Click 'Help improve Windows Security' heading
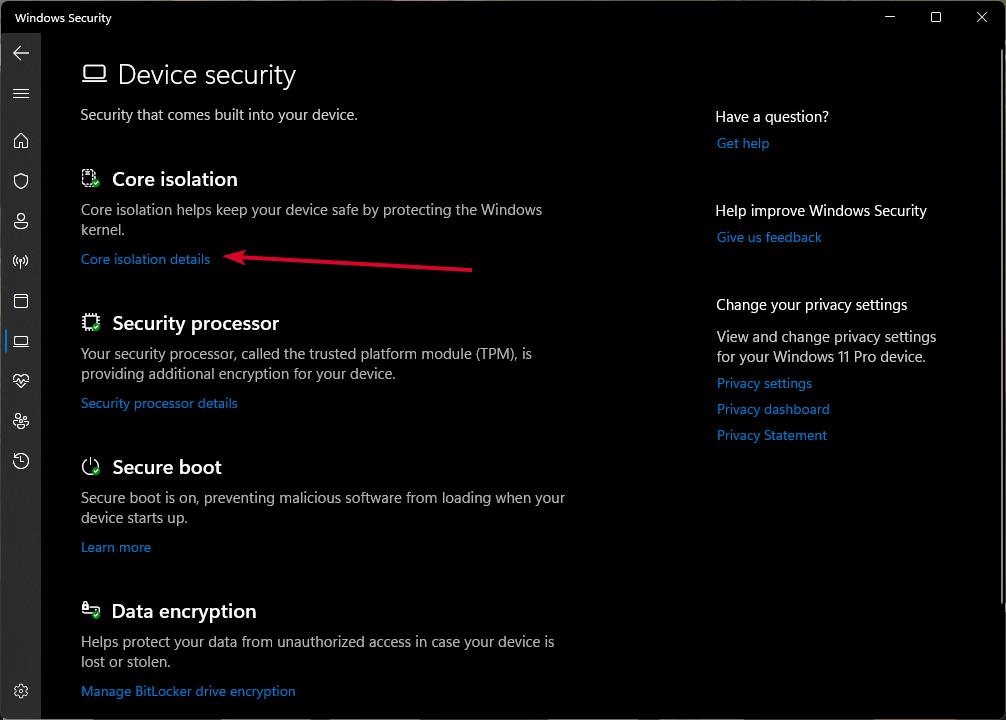Screen dimensions: 1006x720 coord(821,211)
